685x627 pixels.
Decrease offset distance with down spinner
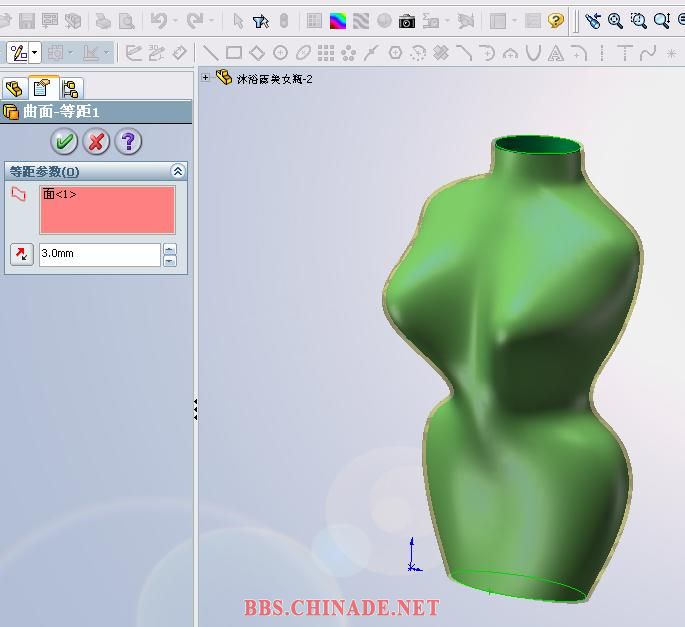point(170,261)
